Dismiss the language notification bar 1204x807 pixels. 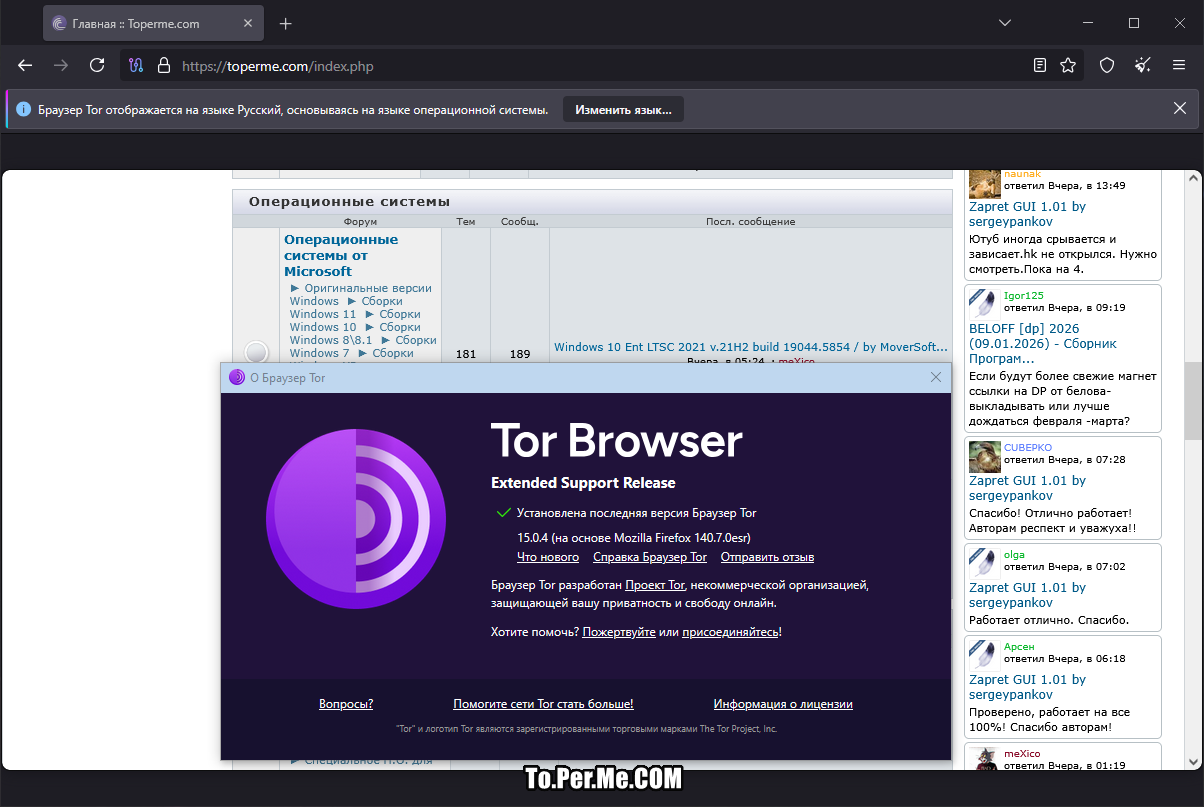click(x=1179, y=109)
